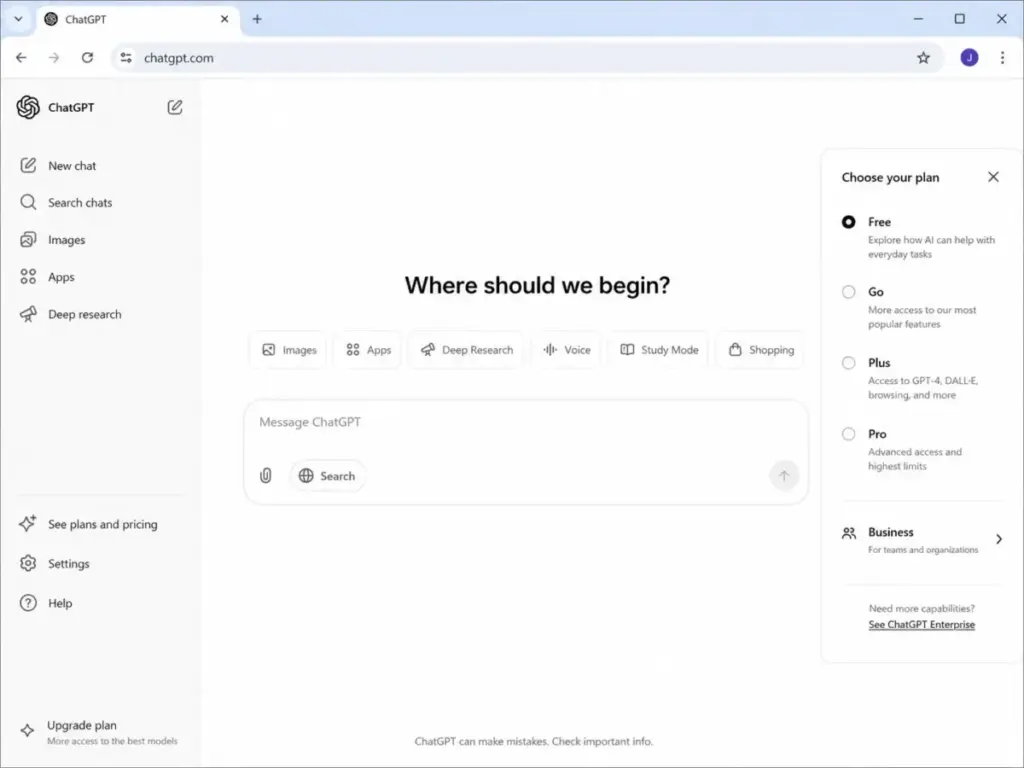
Task: Click the Shopping chip
Action: coord(761,350)
